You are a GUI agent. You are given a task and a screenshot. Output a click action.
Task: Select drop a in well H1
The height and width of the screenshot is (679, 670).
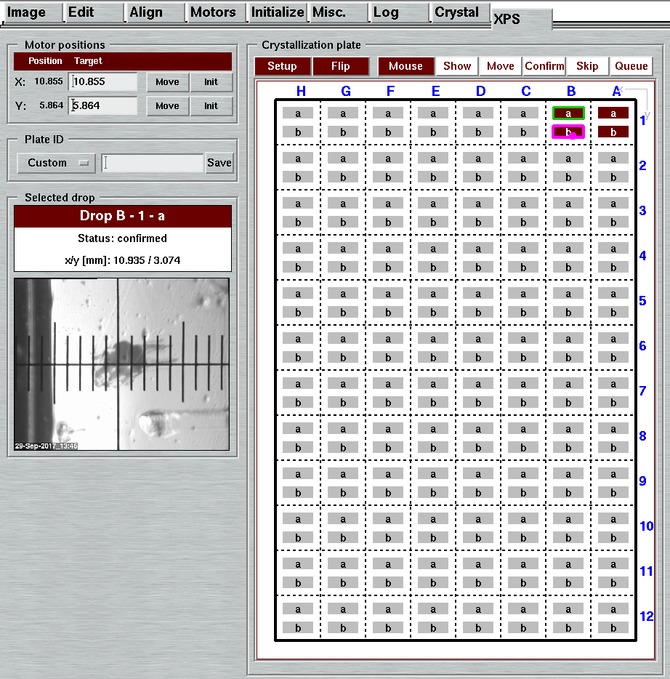[x=297, y=114]
